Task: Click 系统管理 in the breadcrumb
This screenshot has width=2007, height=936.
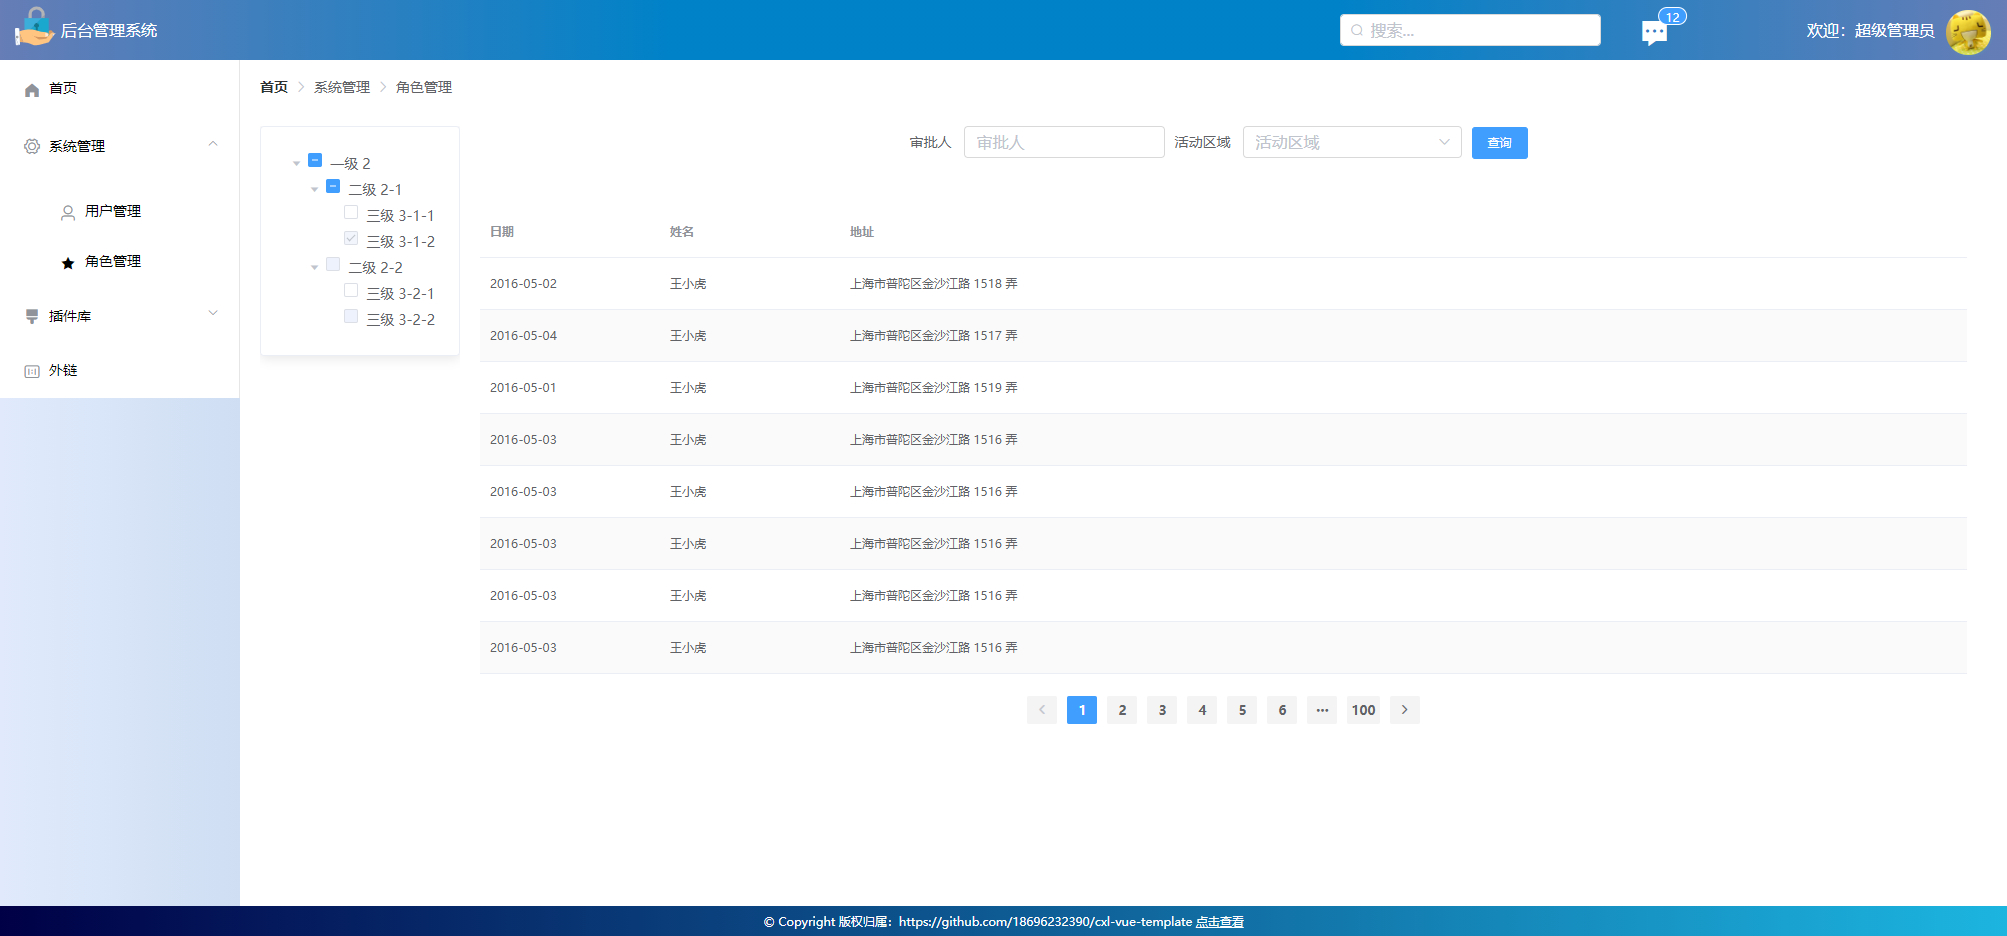Action: point(342,87)
